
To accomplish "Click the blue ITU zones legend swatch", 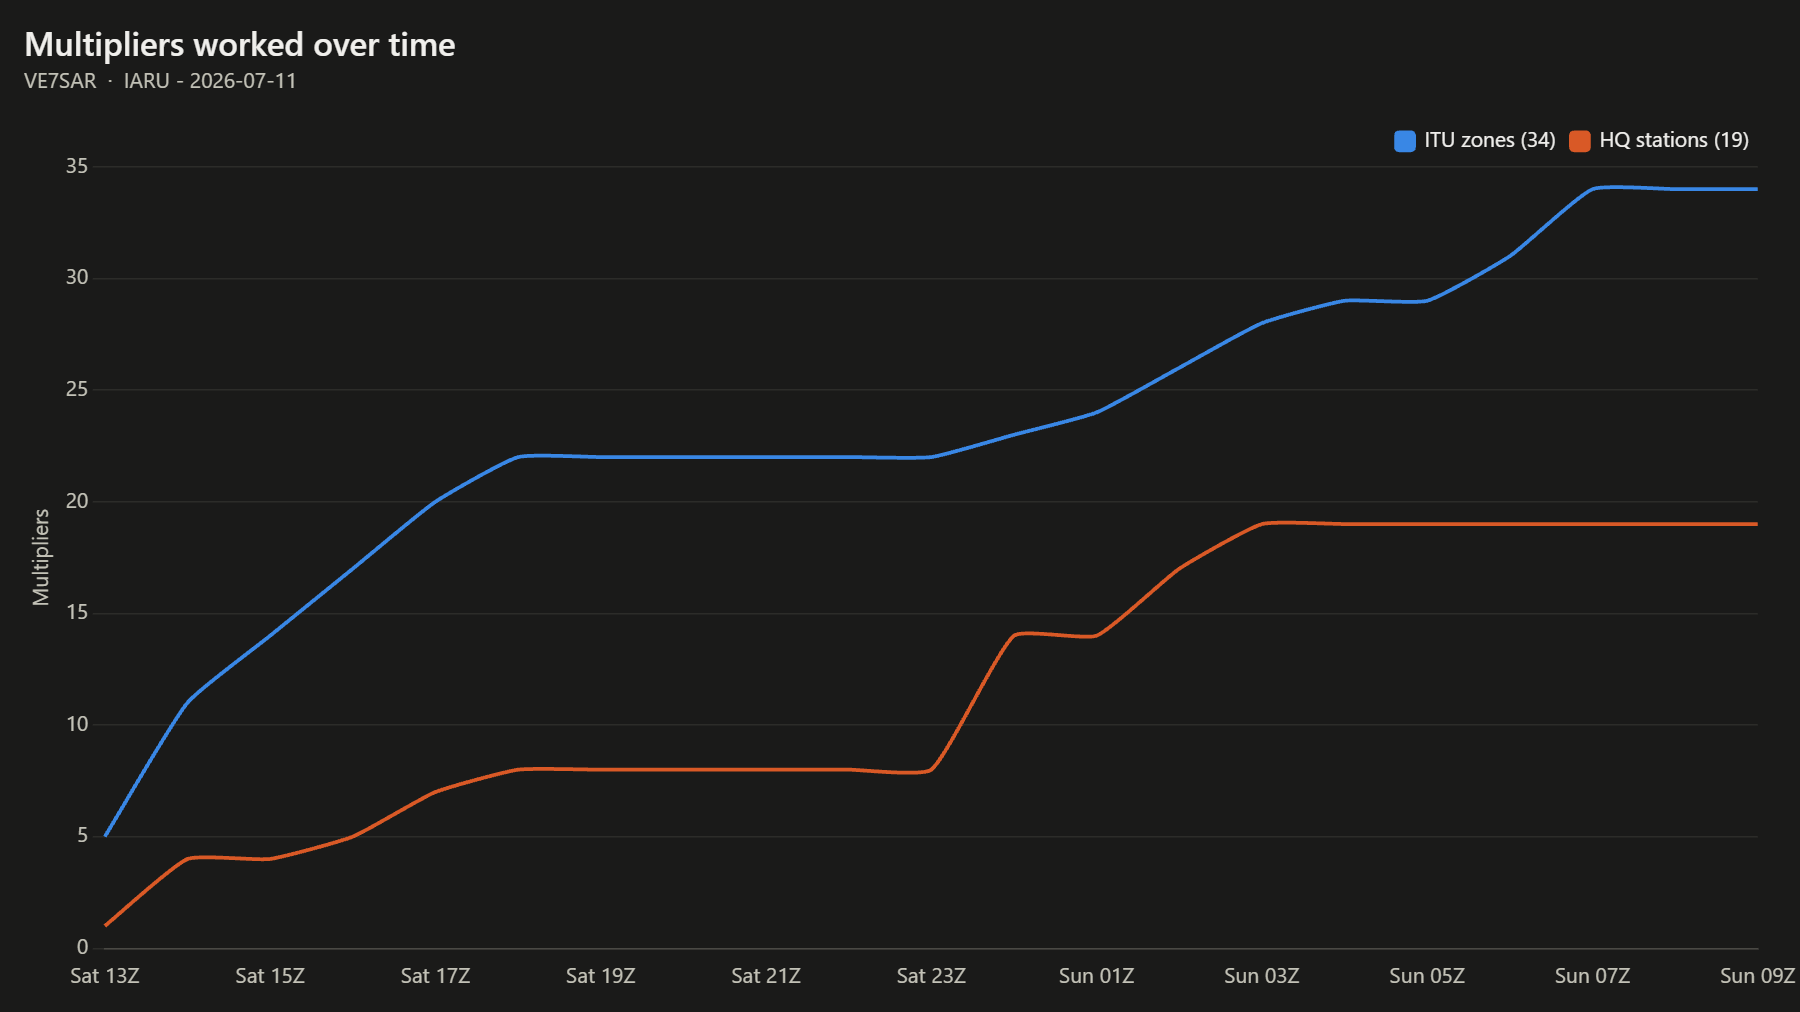I will 1405,141.
